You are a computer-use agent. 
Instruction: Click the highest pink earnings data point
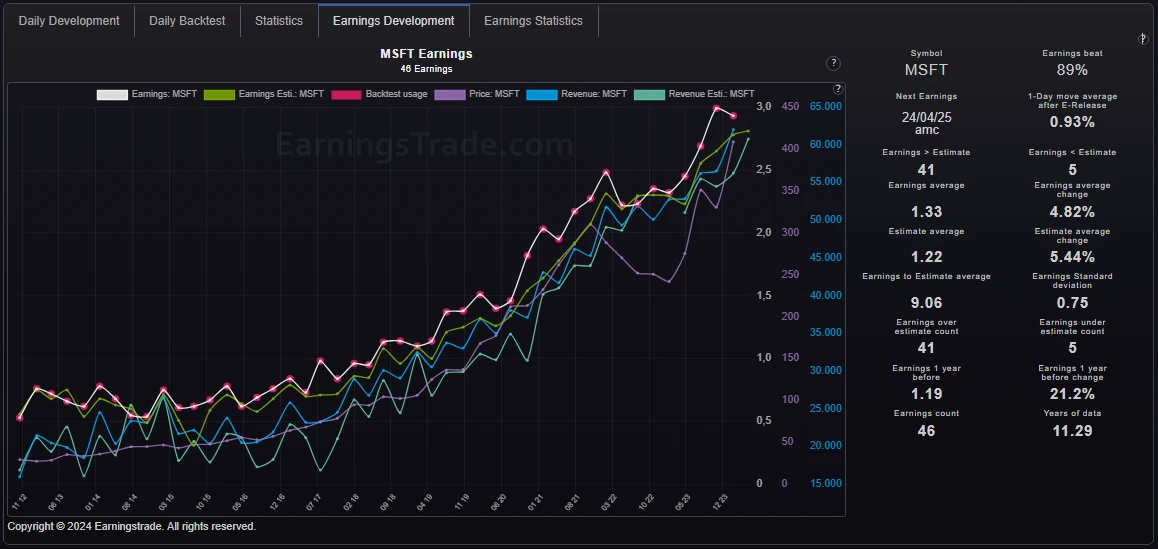716,108
